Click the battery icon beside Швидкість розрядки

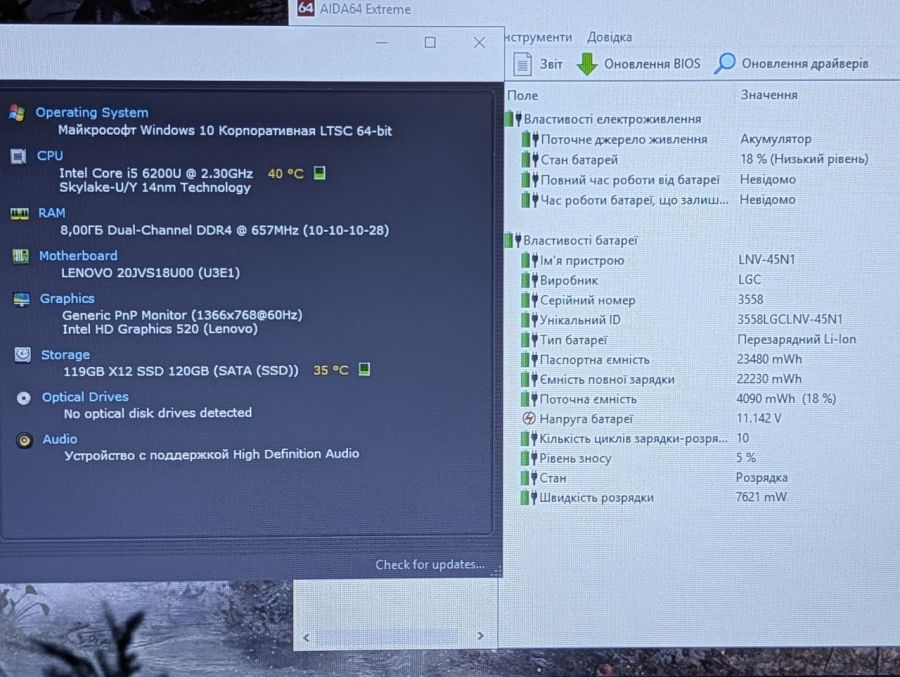(529, 497)
